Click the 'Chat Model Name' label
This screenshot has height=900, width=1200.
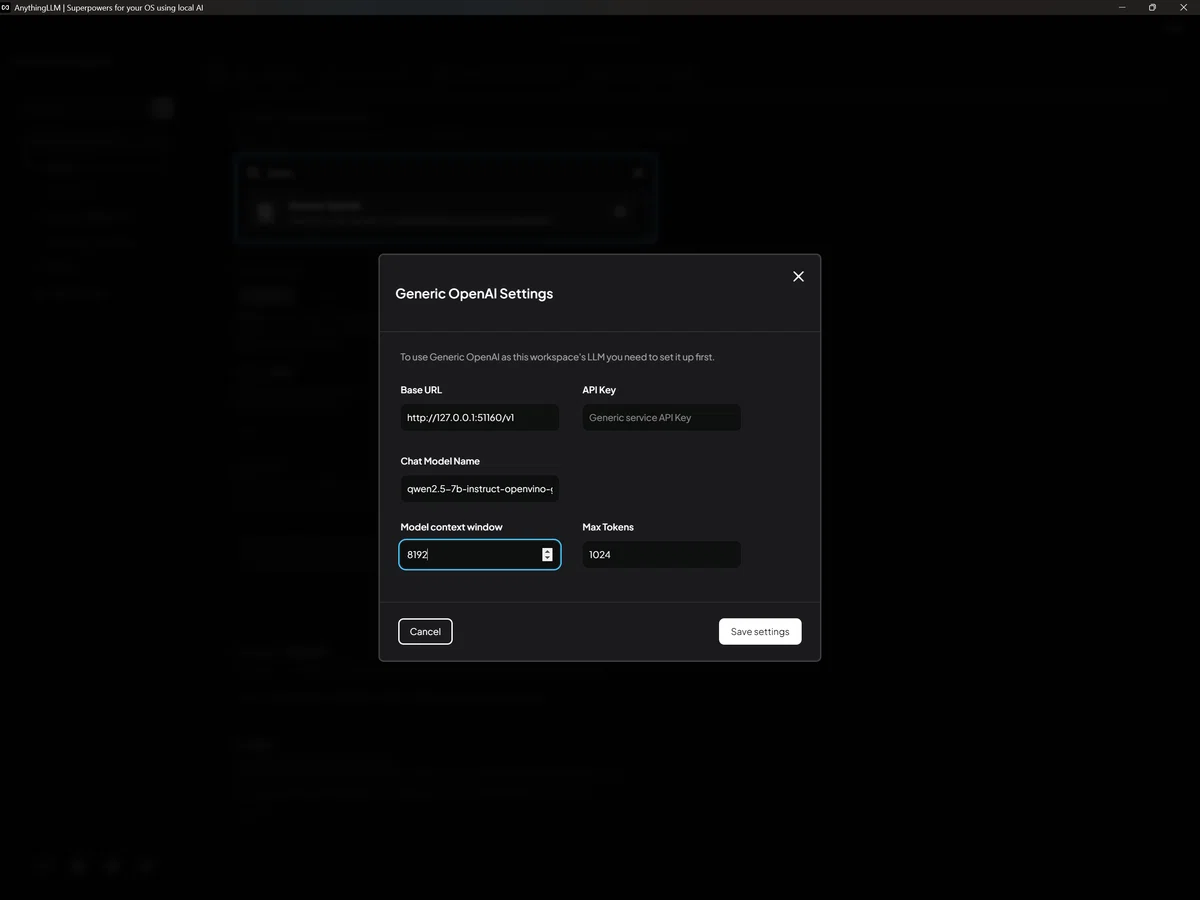coord(440,461)
